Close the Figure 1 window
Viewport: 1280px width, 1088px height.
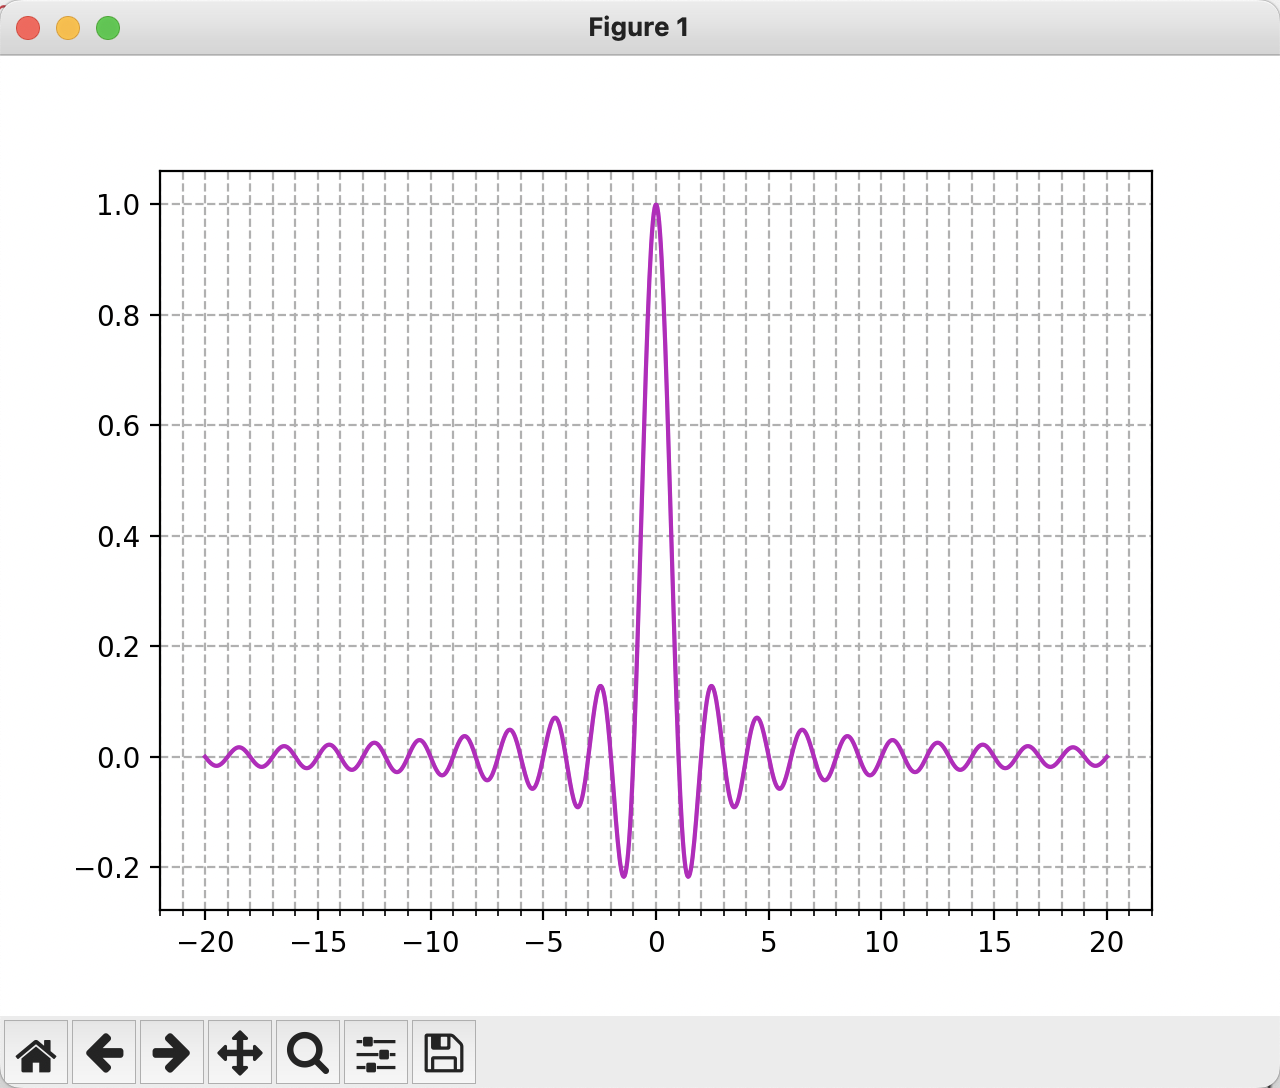(28, 28)
